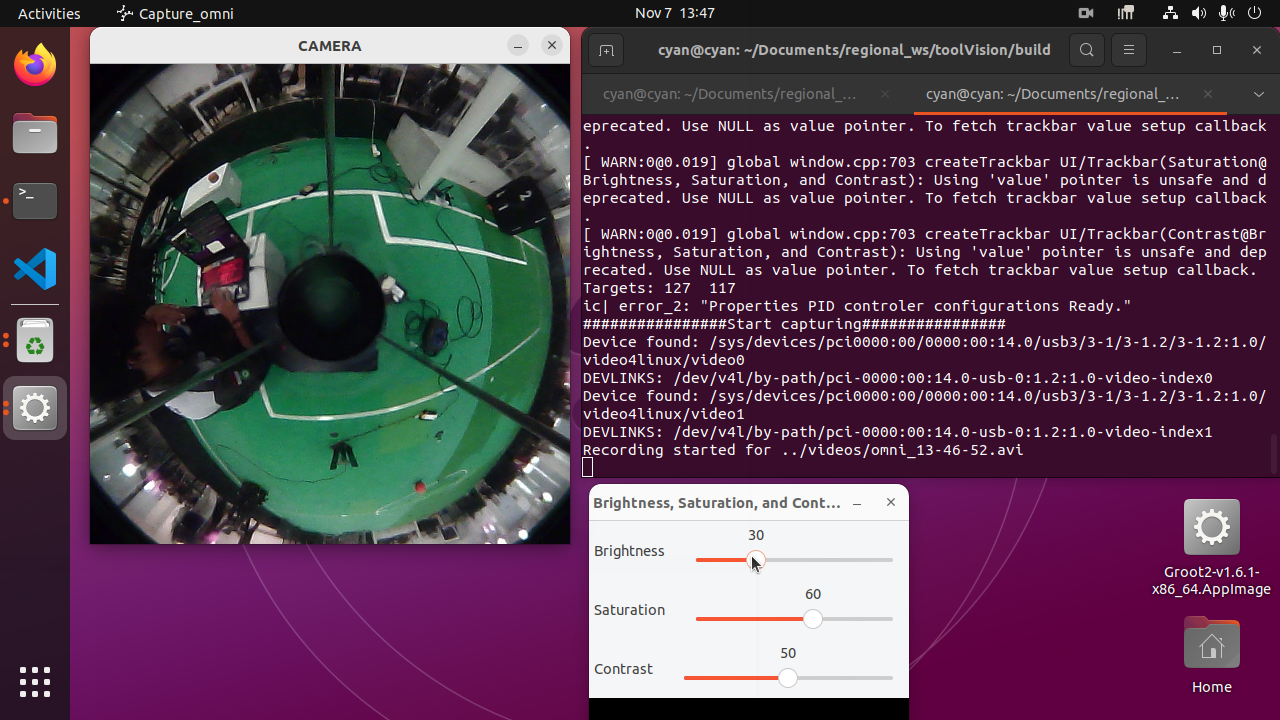
Task: Minimize the CAMERA window
Action: (517, 45)
